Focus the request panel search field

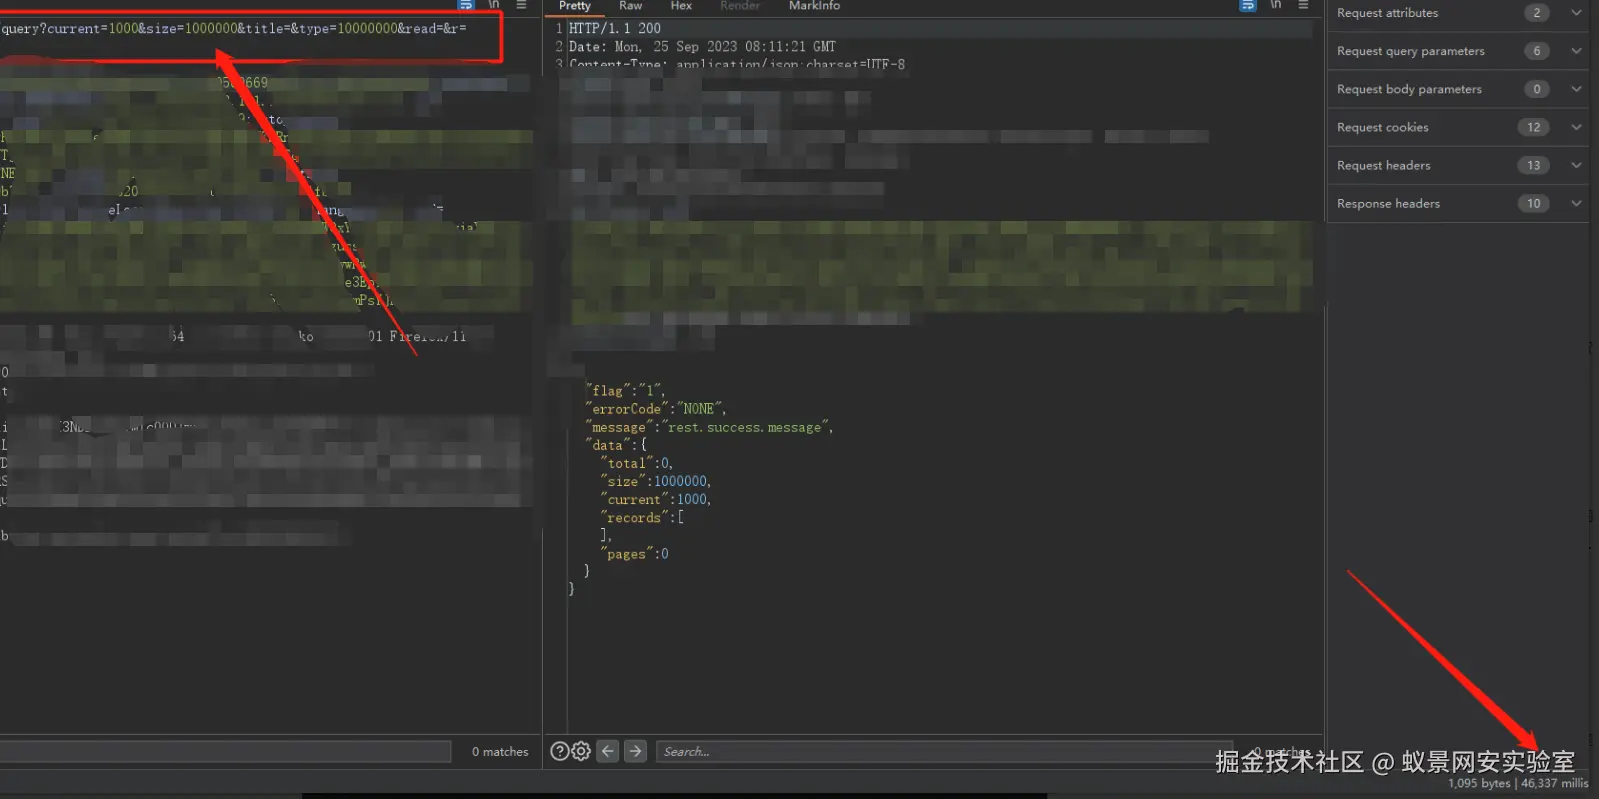[226, 751]
